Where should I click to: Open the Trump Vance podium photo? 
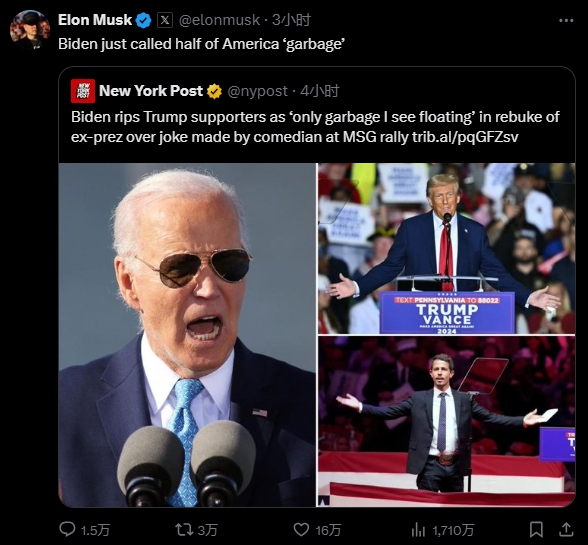click(447, 248)
